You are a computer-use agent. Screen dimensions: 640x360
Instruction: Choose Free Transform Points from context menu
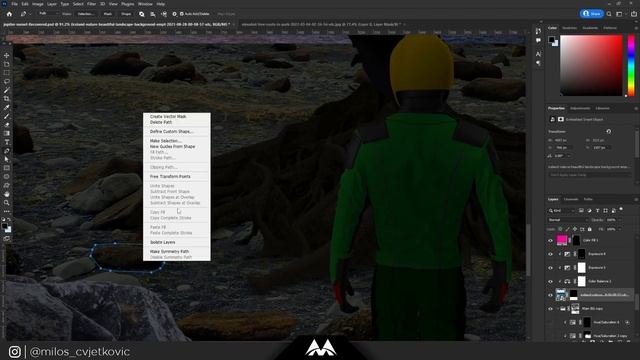coord(170,177)
